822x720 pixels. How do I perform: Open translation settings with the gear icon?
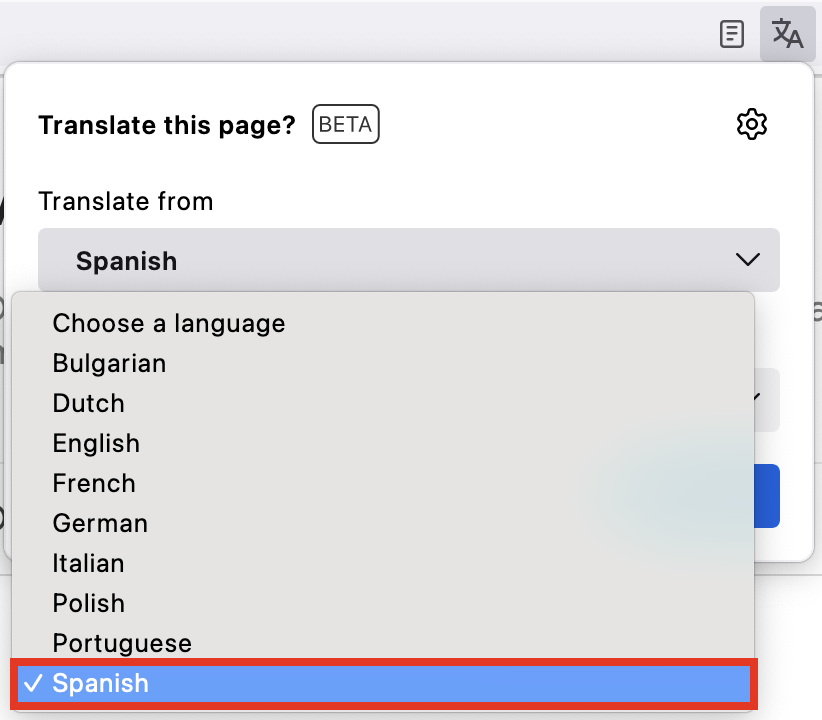click(752, 124)
